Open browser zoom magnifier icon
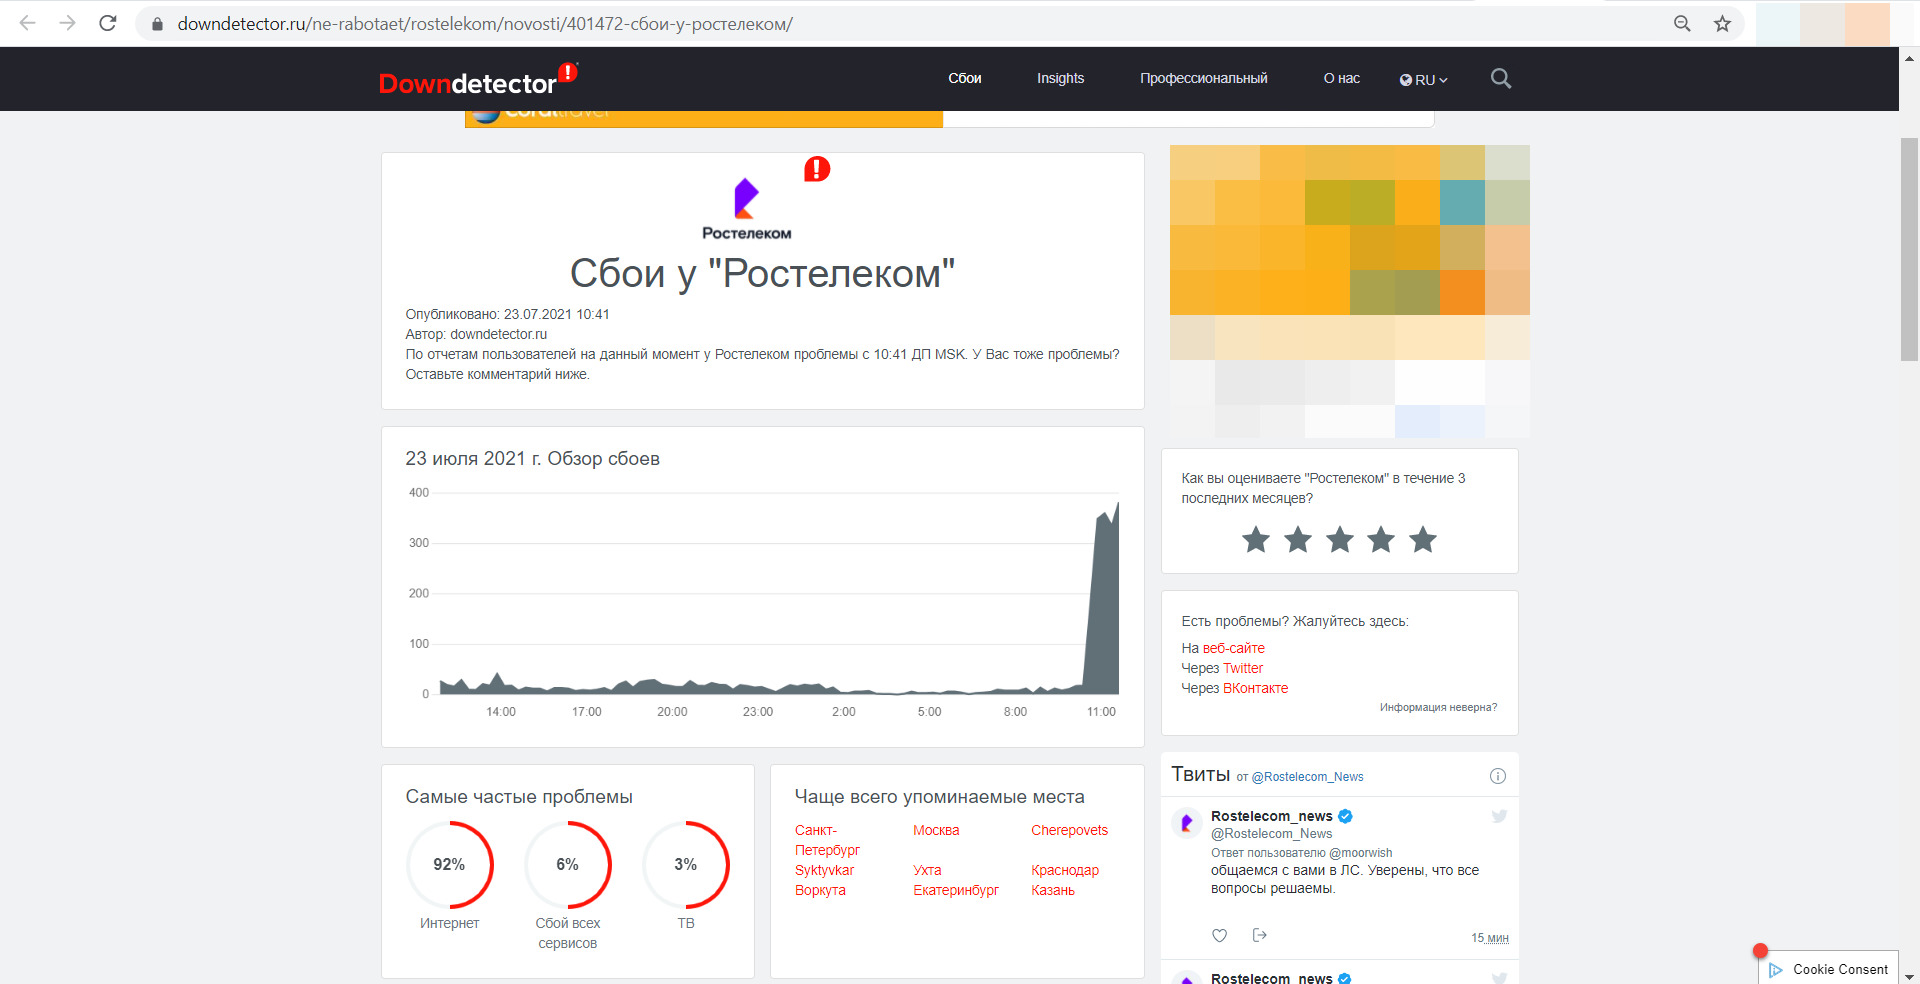Image resolution: width=1920 pixels, height=984 pixels. 1682,23
